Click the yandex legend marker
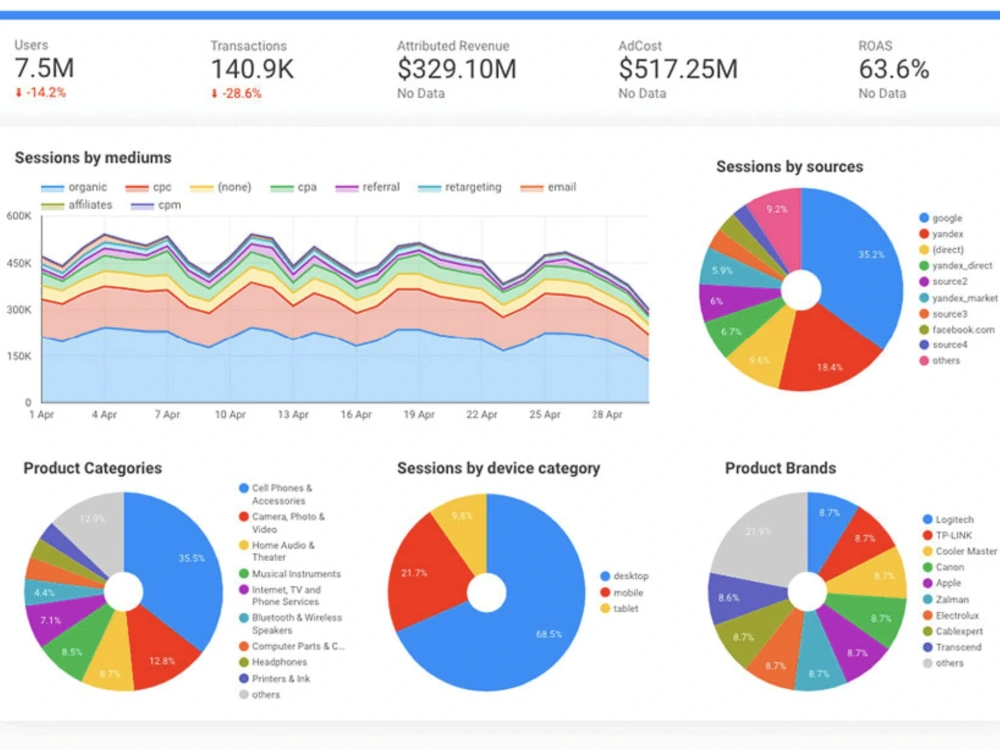 [x=924, y=233]
